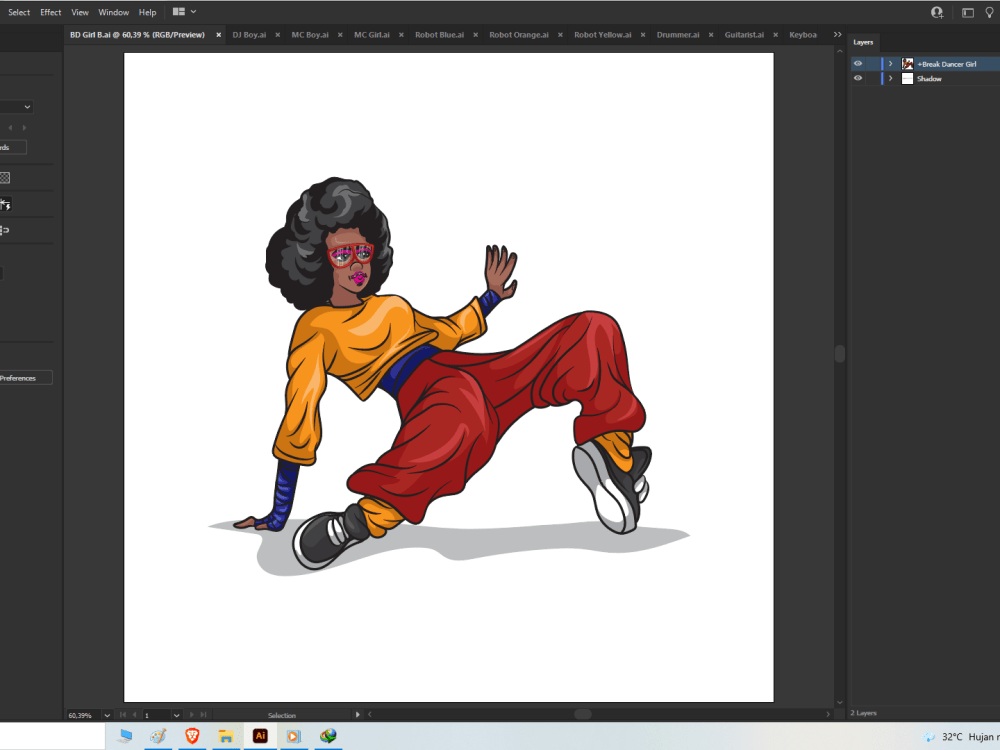Switch to the MC Boy.ai tab
This screenshot has height=750, width=1000.
(x=310, y=35)
